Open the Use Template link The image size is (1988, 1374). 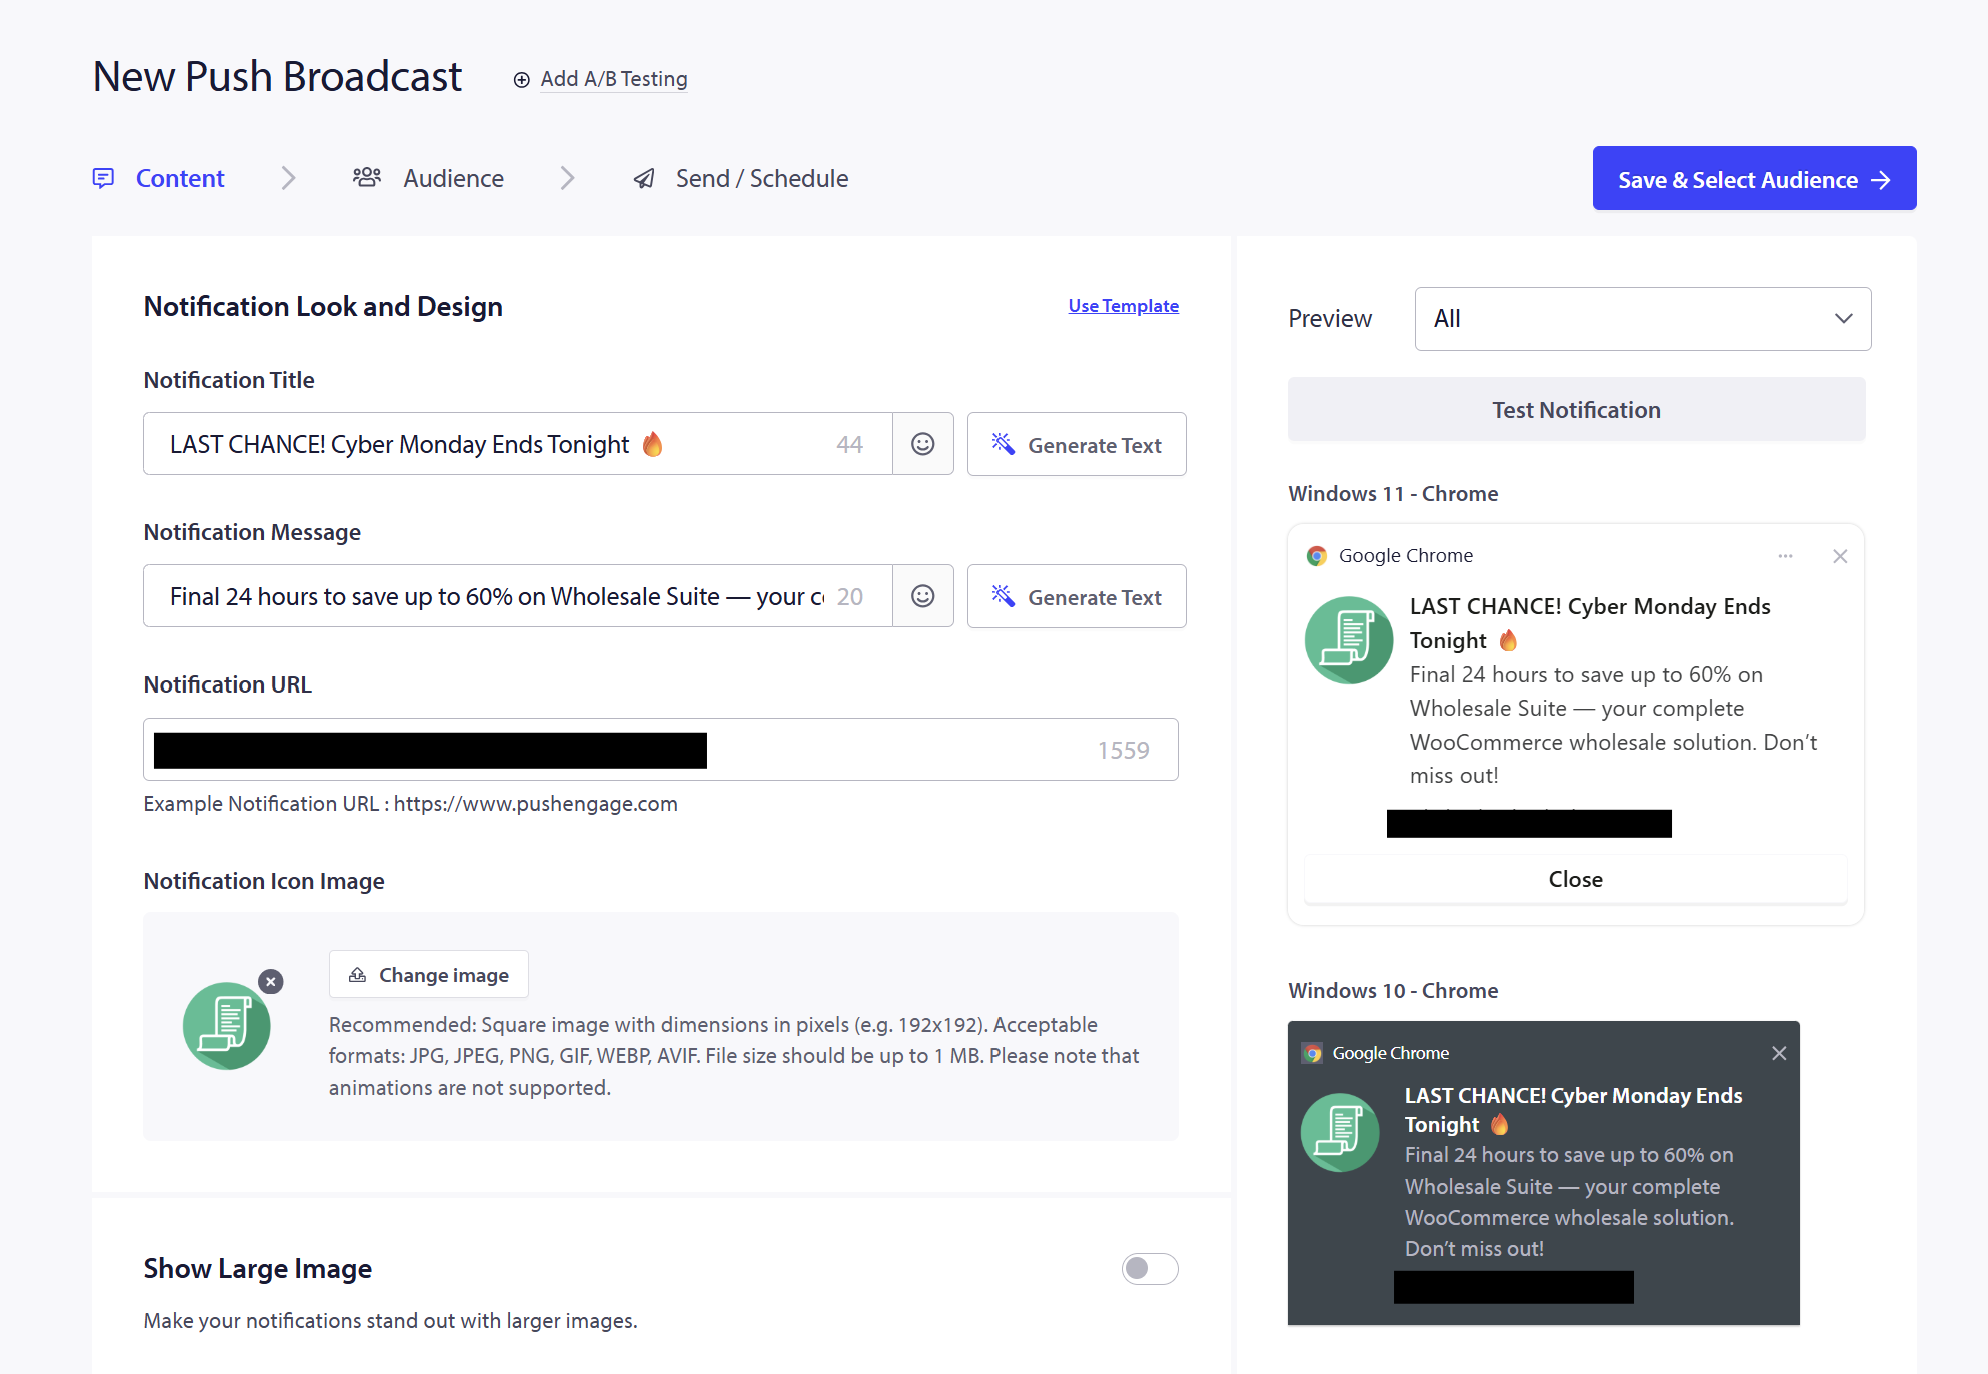click(x=1123, y=306)
